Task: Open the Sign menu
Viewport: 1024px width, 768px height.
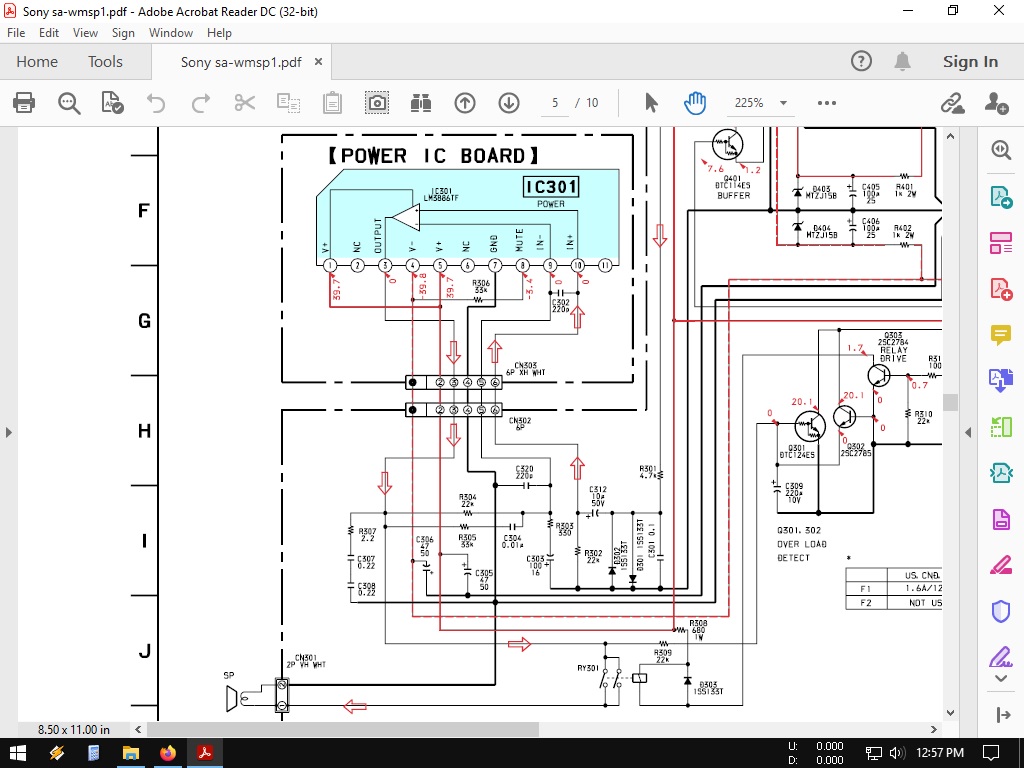Action: 123,33
